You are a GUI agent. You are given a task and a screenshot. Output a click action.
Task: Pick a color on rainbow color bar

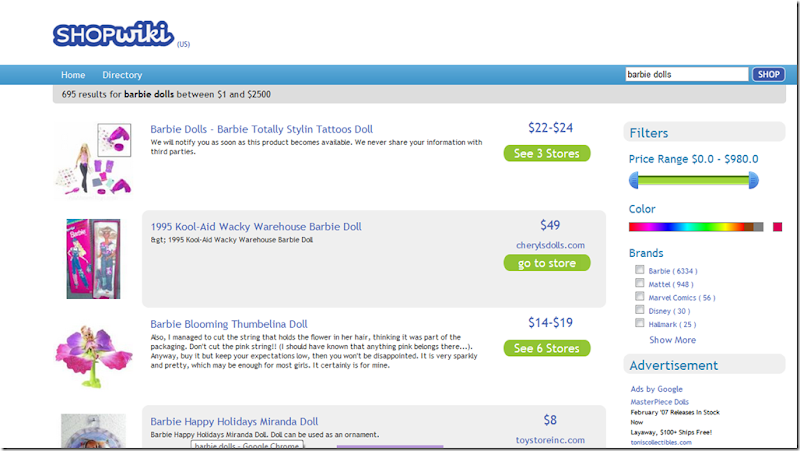696,227
